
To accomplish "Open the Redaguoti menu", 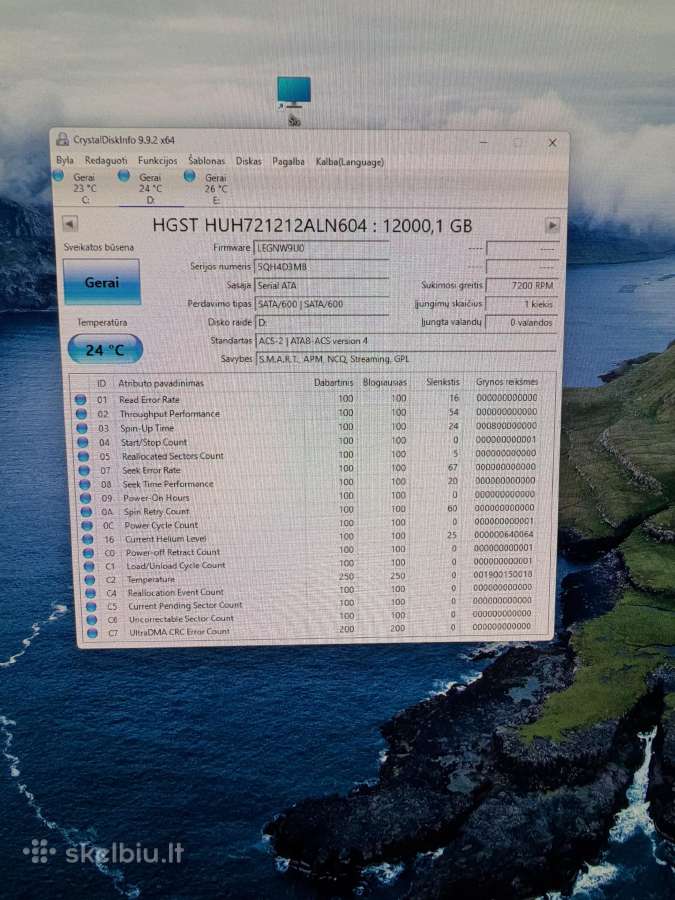I will 106,161.
